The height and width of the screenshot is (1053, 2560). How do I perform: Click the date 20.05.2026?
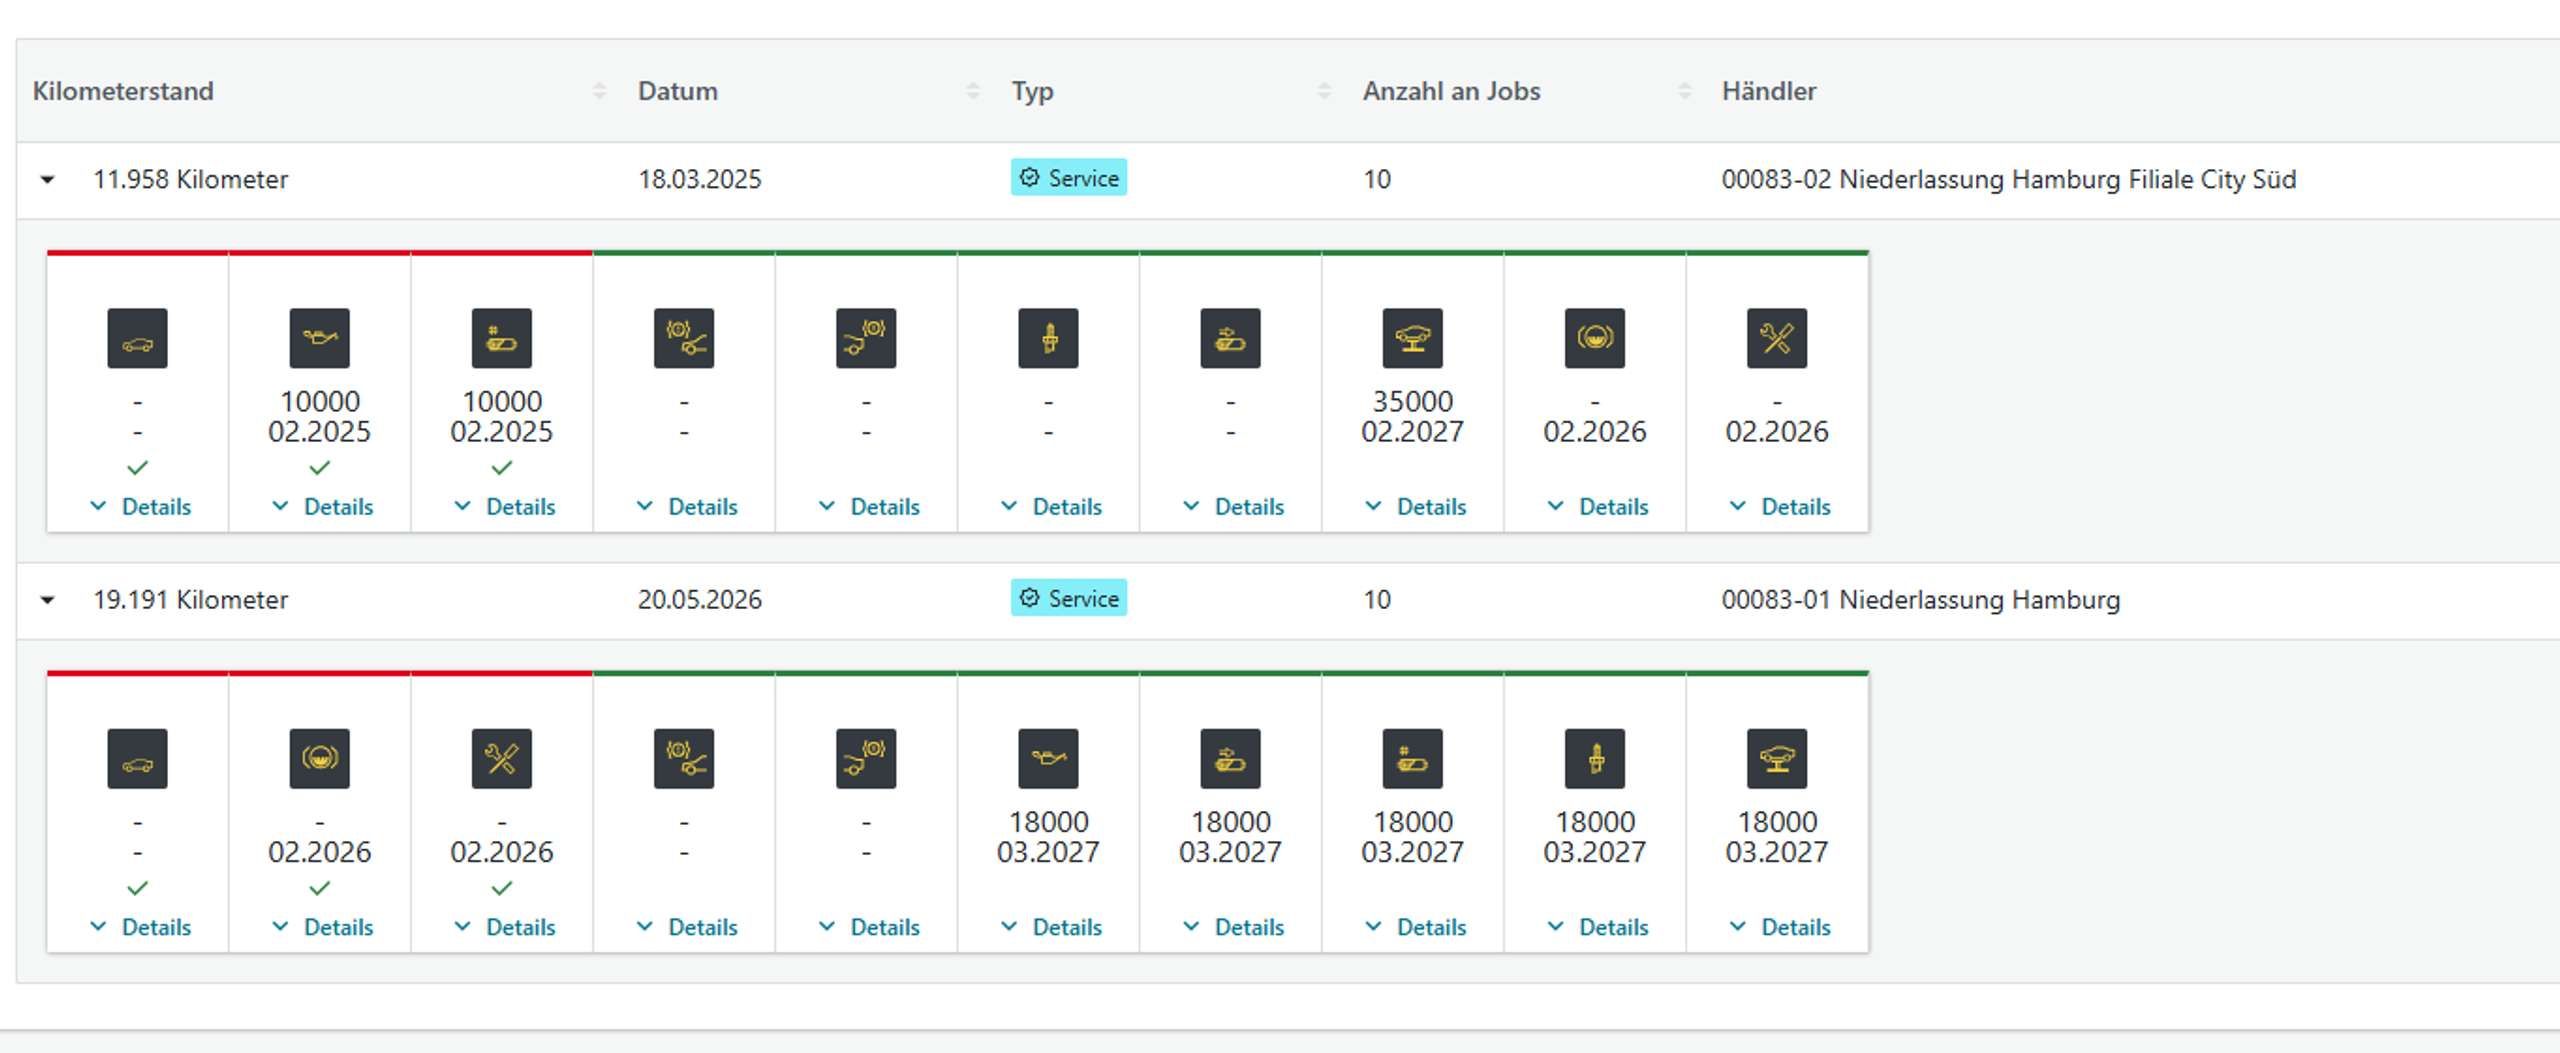(700, 600)
